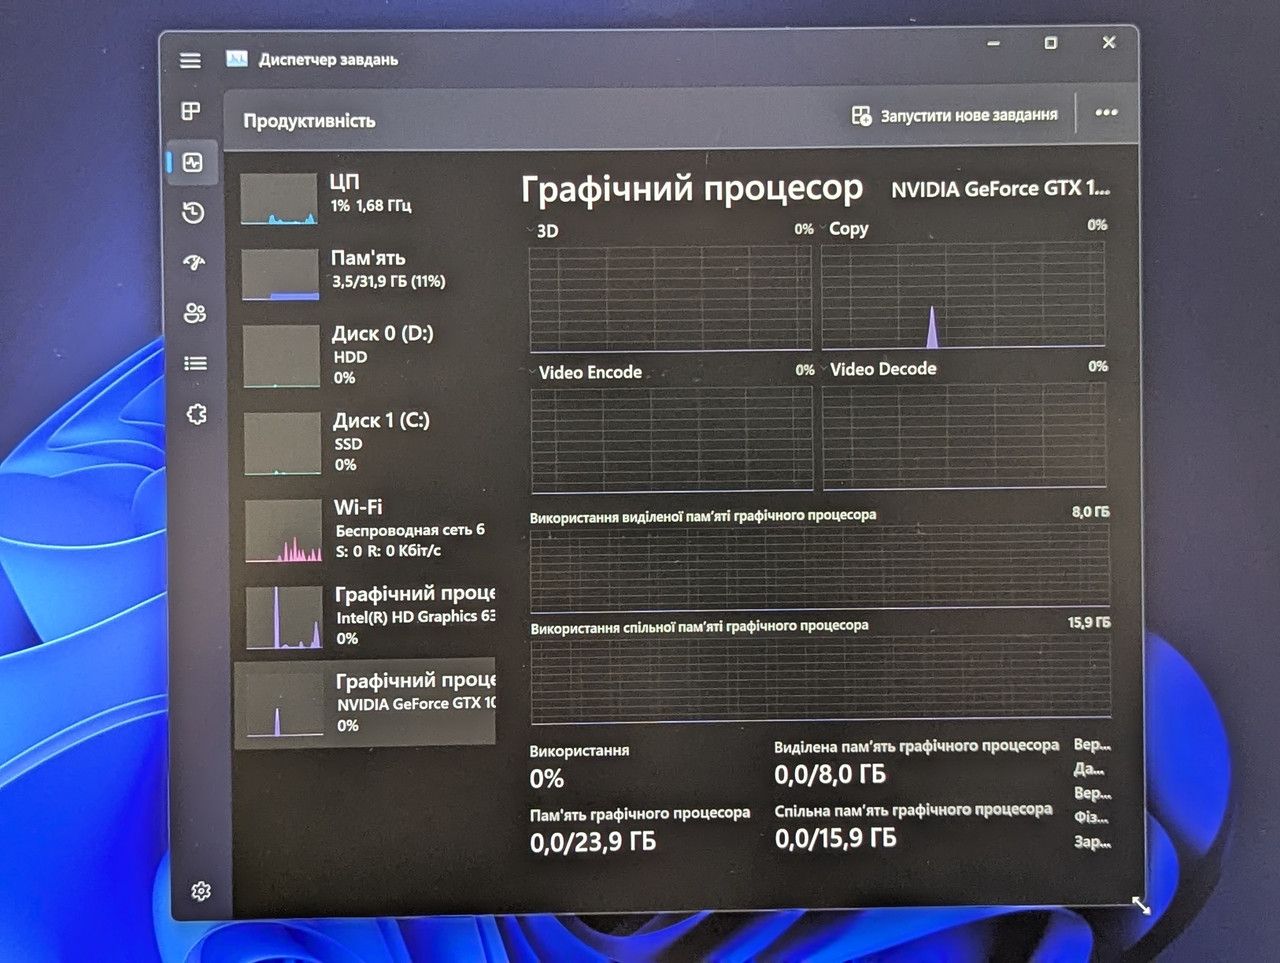
Task: Click Виділена пам'ять графічного процесора label
Action: click(916, 746)
